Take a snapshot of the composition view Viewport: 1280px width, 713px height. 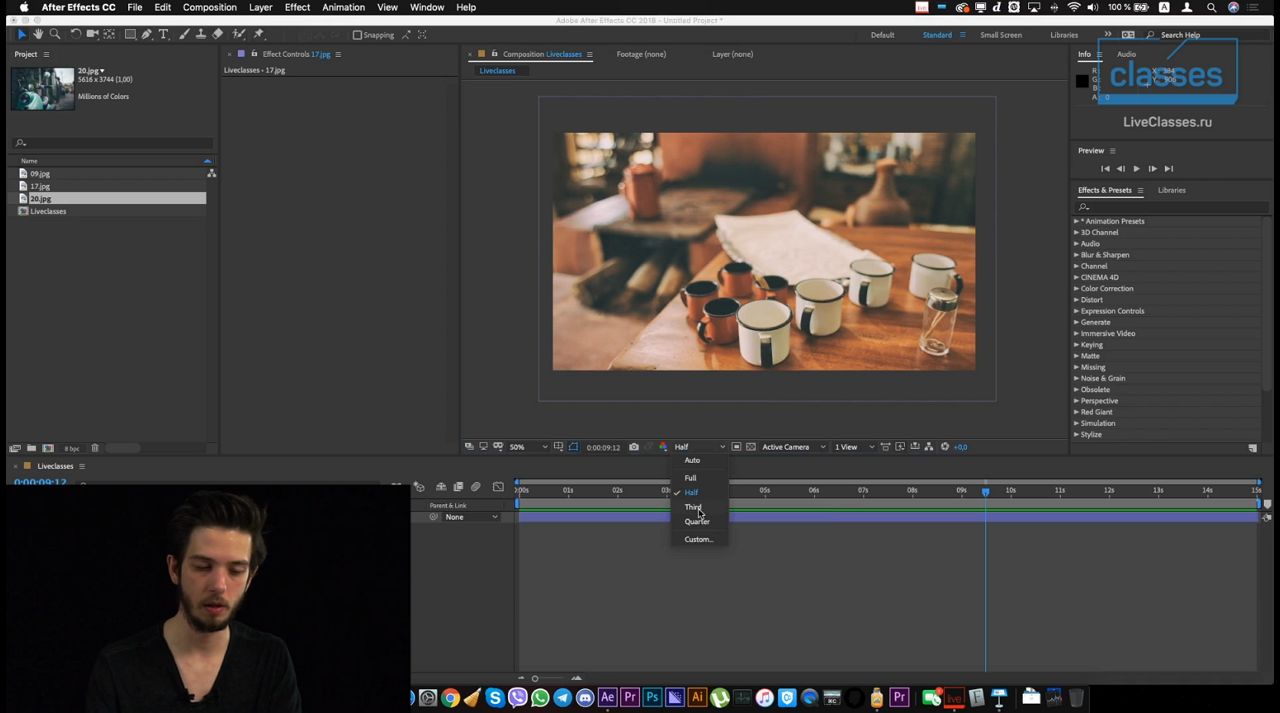633,447
